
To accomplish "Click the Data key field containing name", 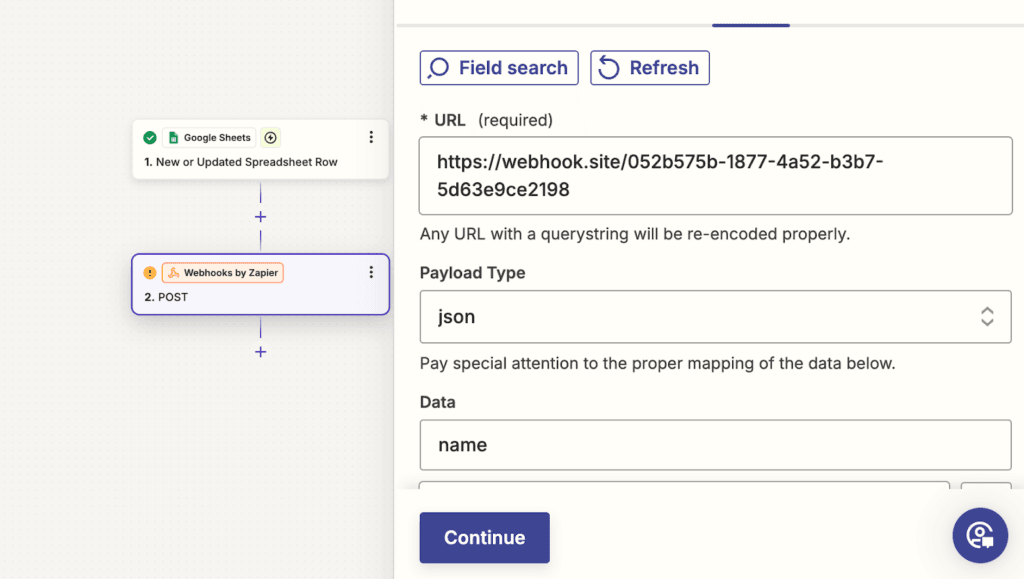I will pyautogui.click(x=715, y=445).
